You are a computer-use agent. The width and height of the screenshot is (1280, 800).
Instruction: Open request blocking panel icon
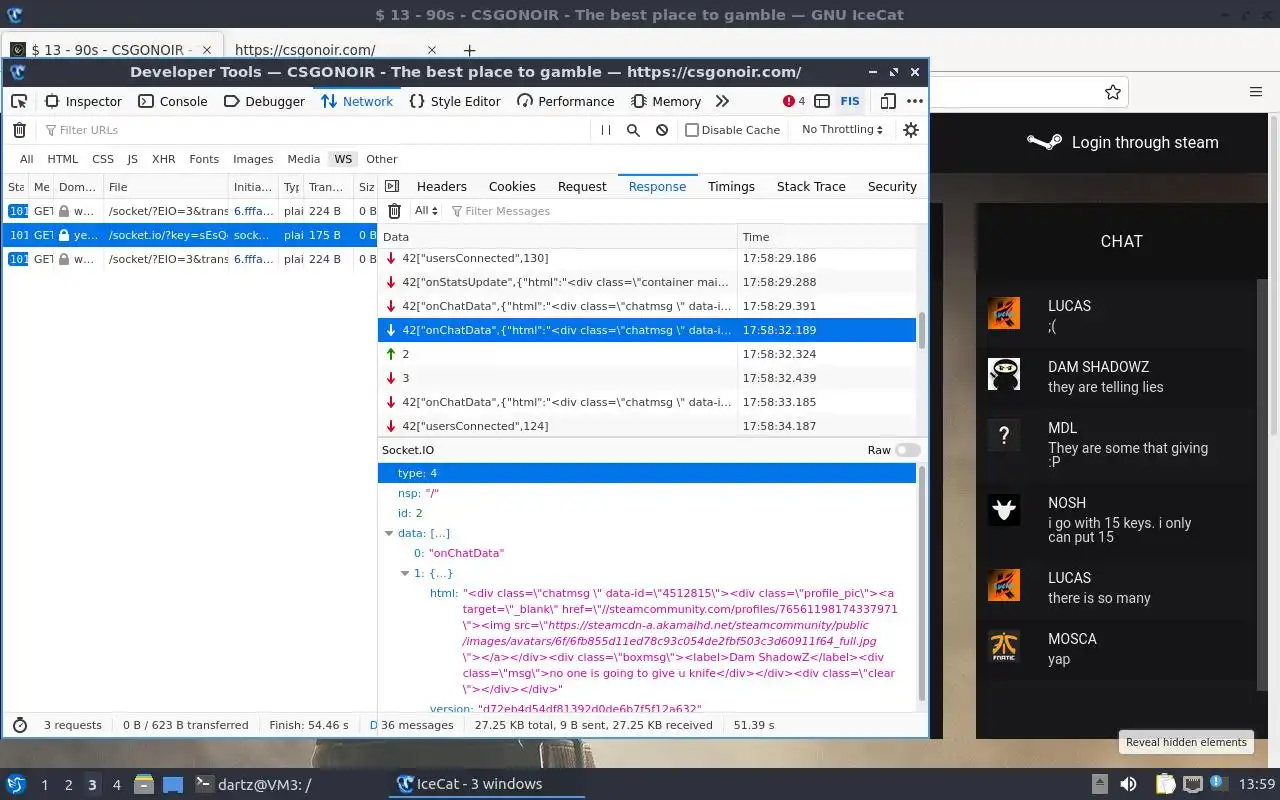click(x=662, y=130)
